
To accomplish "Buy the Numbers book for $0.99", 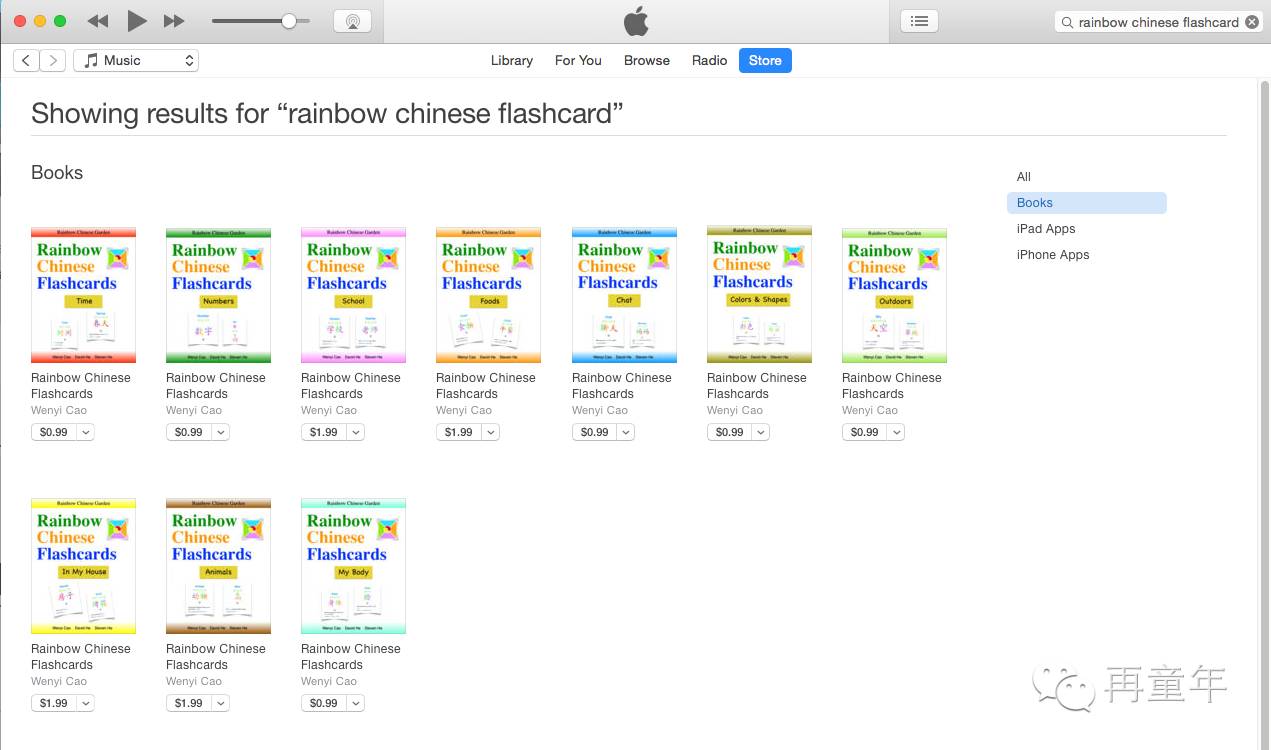I will click(x=189, y=432).
